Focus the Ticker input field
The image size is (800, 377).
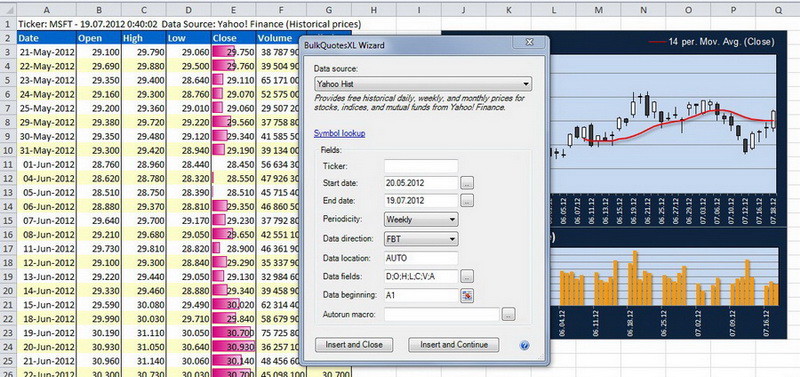click(x=421, y=166)
